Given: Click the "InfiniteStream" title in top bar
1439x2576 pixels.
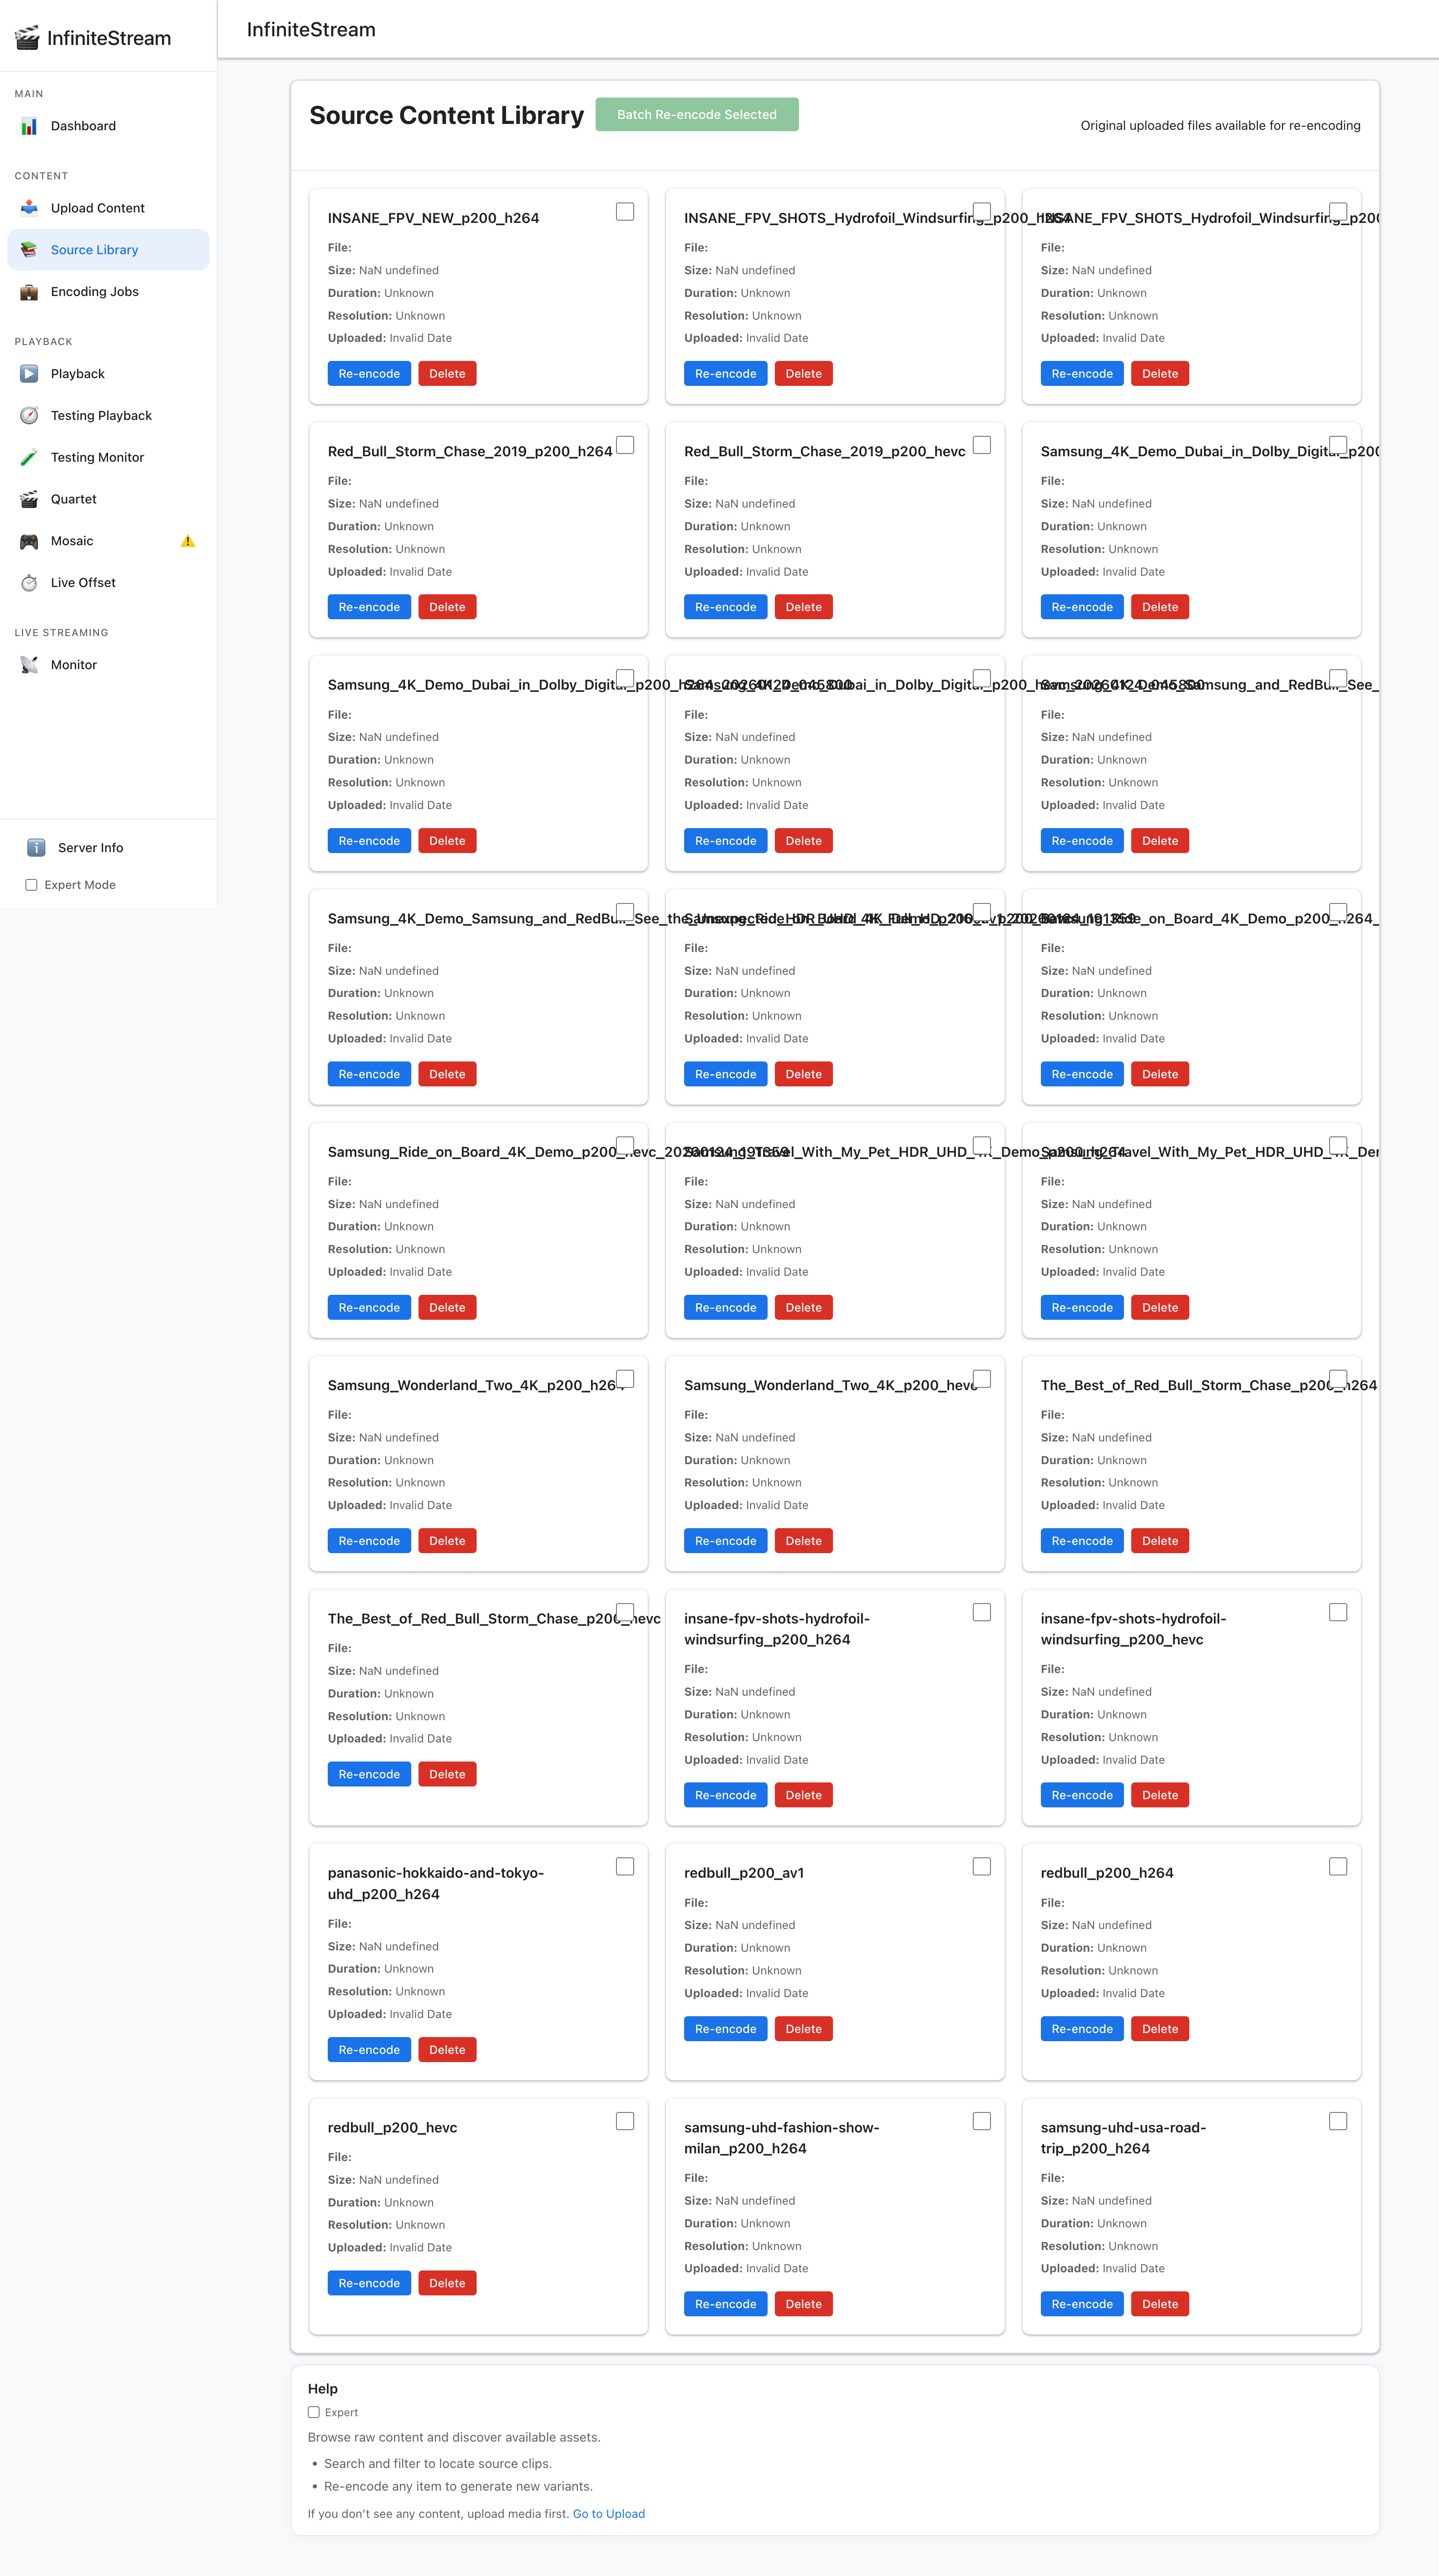Looking at the screenshot, I should [311, 30].
